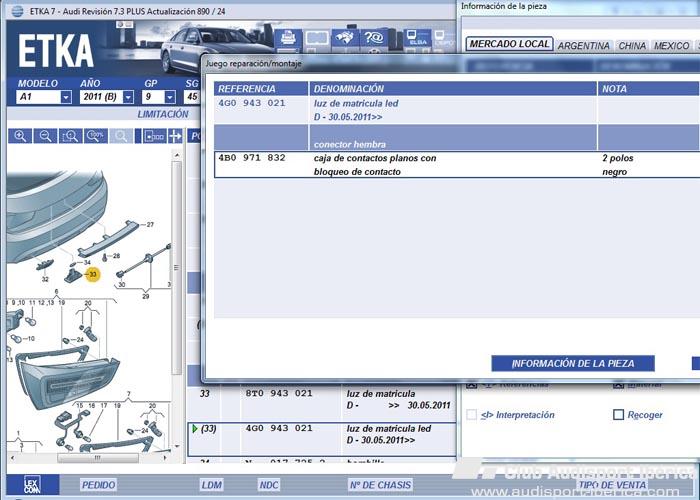Viewport: 700px width, 500px height.
Task: Click the zoom in magnifier icon
Action: (x=20, y=136)
